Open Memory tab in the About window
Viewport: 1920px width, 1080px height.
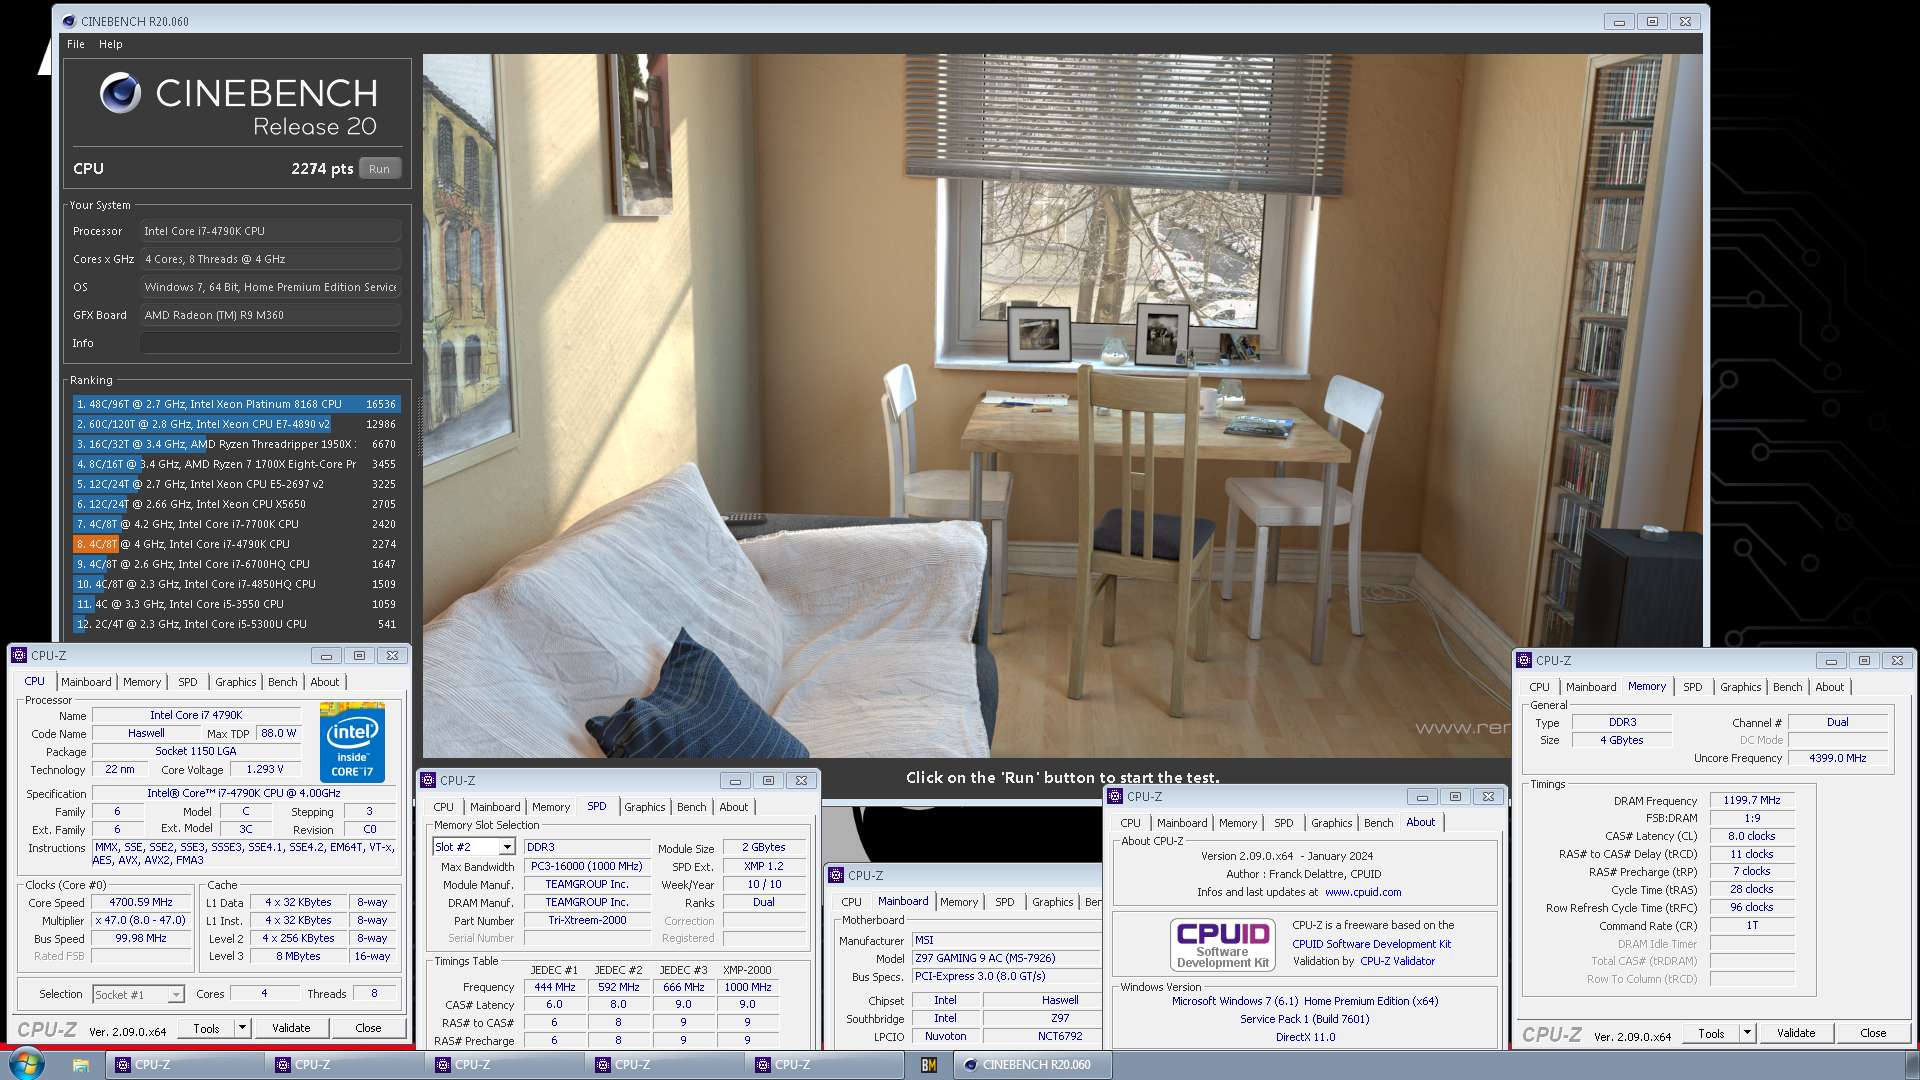point(1238,823)
